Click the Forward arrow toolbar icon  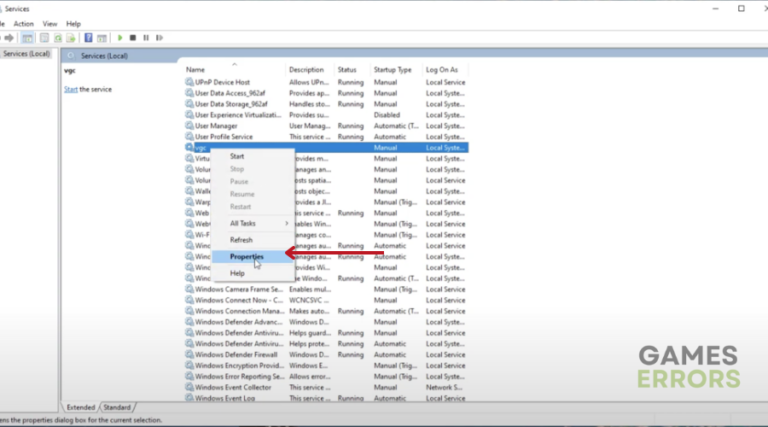[9, 38]
